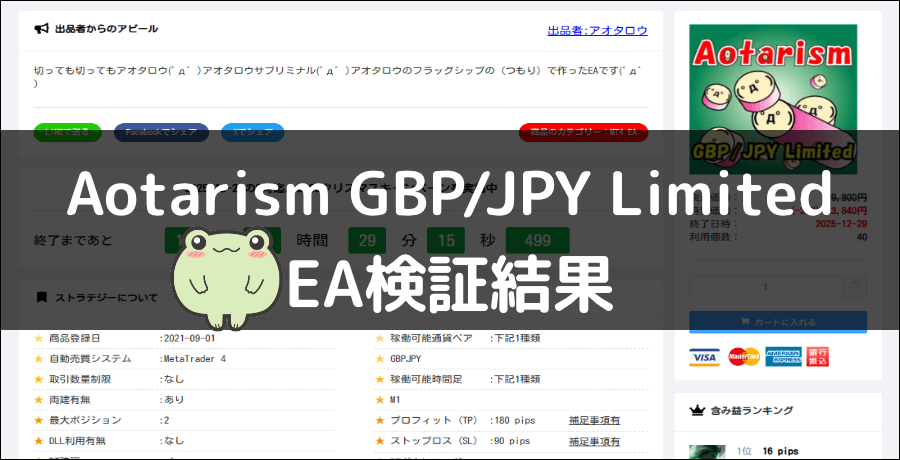Viewport: 900px width, 460px height.
Task: Click the star icon beside M1
Action: 379,400
